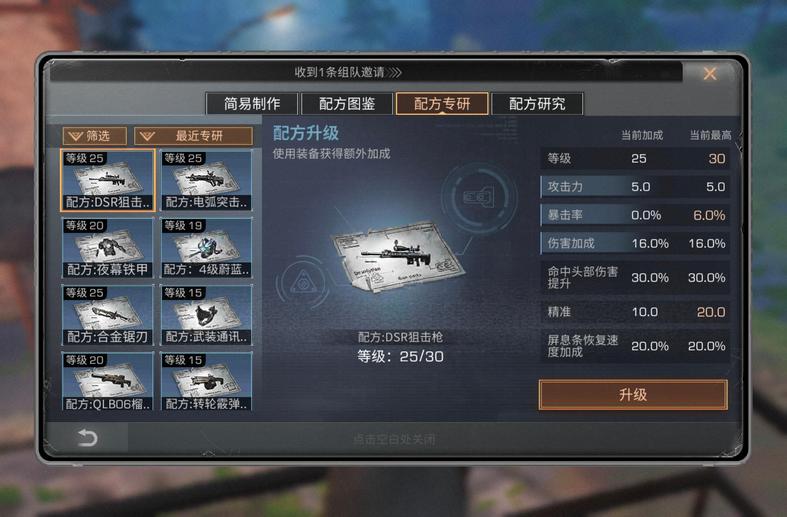Image resolution: width=787 pixels, height=517 pixels.
Task: Open the team invite notification banner
Action: point(365,72)
